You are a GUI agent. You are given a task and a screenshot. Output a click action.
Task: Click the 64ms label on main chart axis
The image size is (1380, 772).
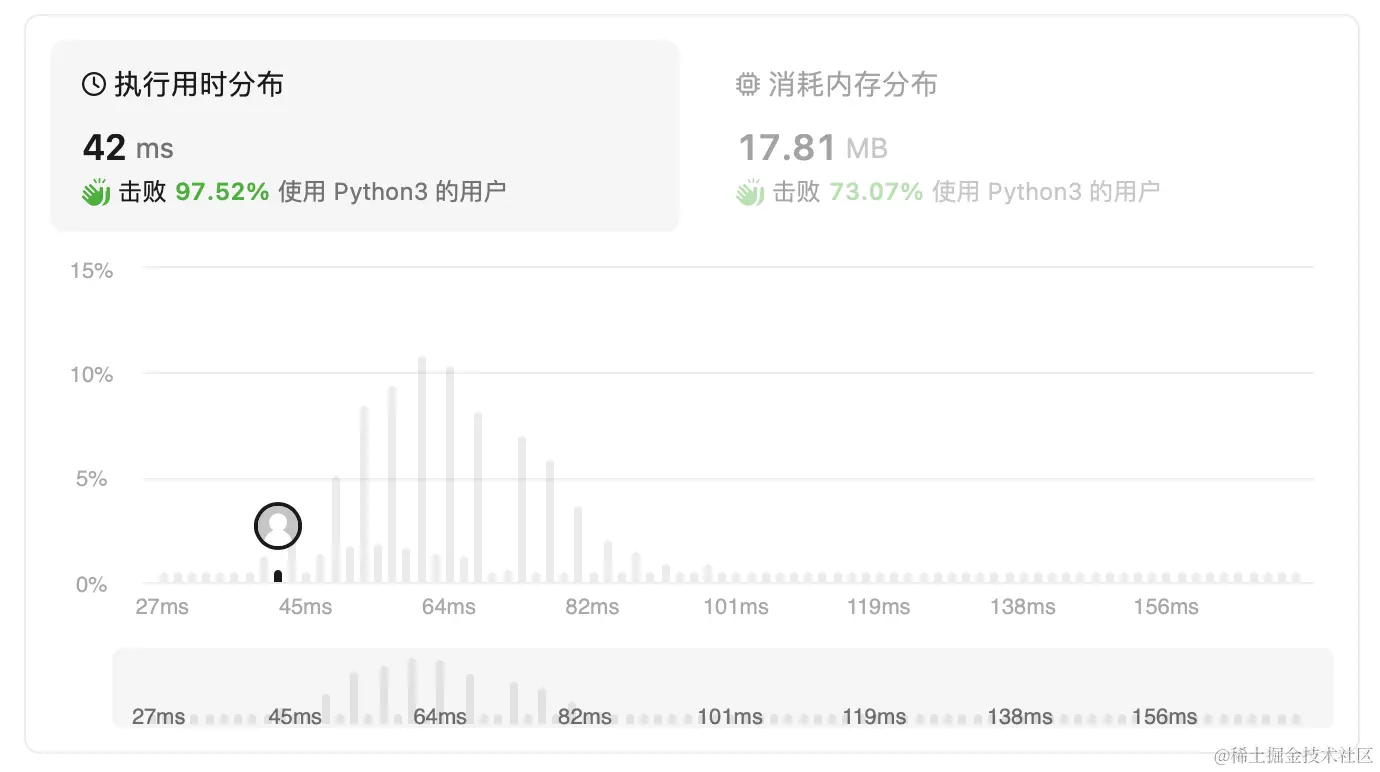coord(448,607)
